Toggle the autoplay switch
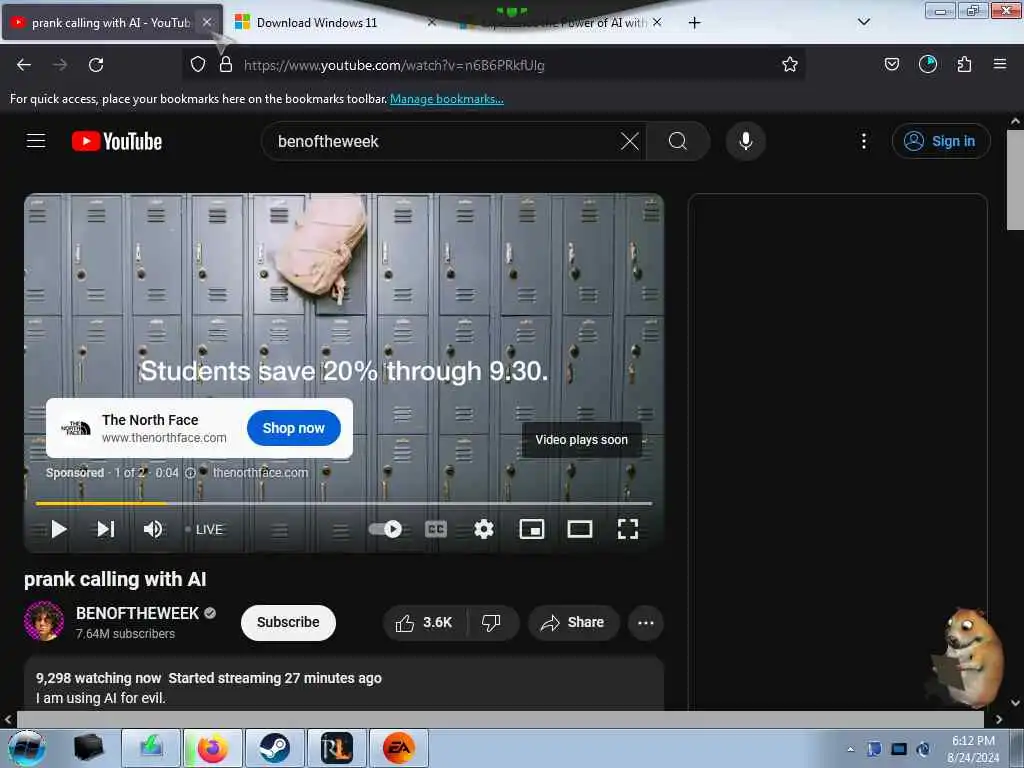Image resolution: width=1024 pixels, height=768 pixels. point(385,529)
